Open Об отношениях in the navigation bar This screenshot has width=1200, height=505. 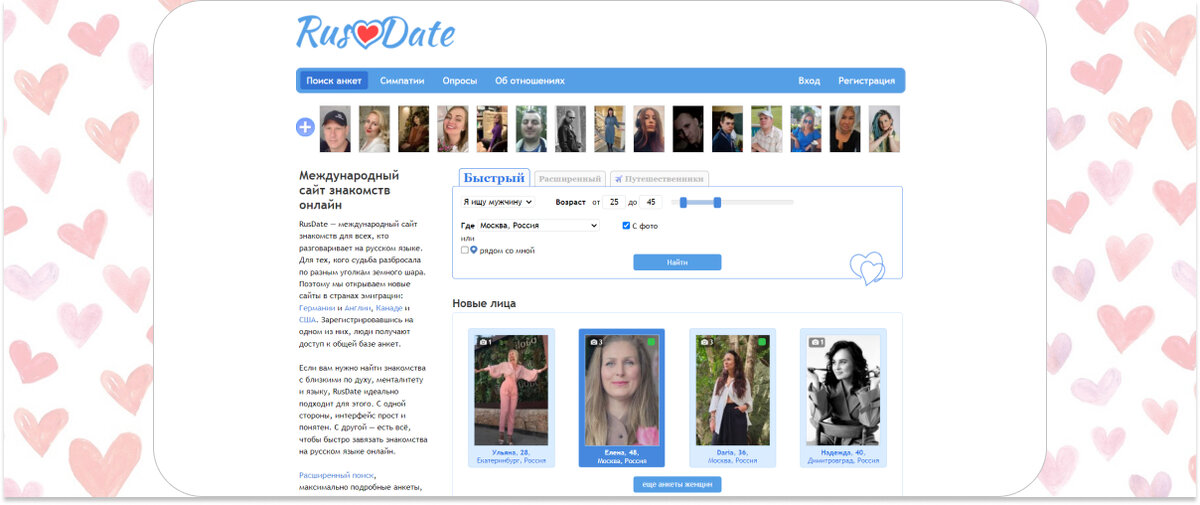pos(530,81)
